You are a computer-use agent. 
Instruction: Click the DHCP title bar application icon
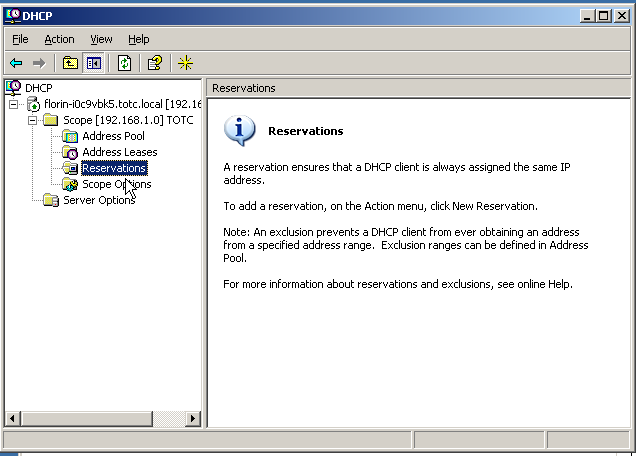tap(13, 16)
